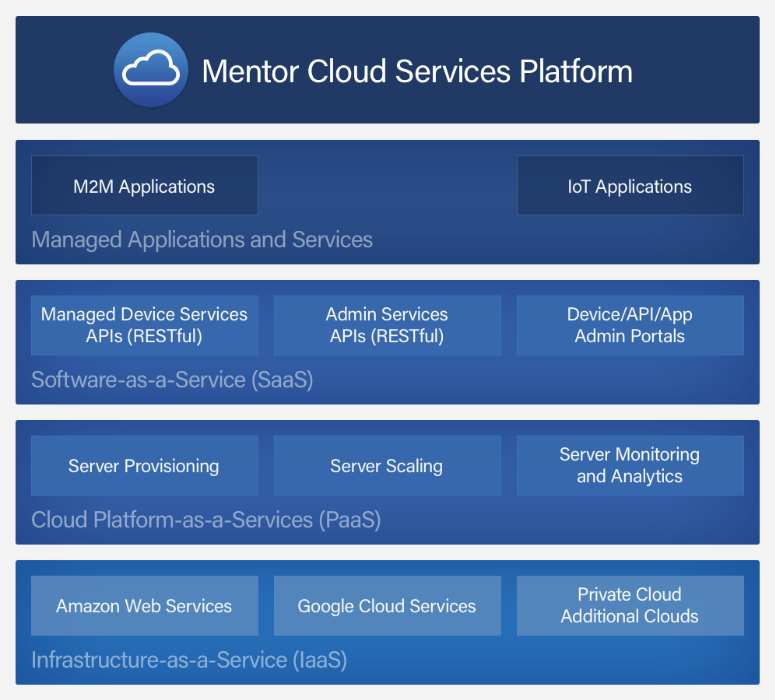Select the Server Scaling box
The height and width of the screenshot is (700, 775).
click(x=387, y=466)
